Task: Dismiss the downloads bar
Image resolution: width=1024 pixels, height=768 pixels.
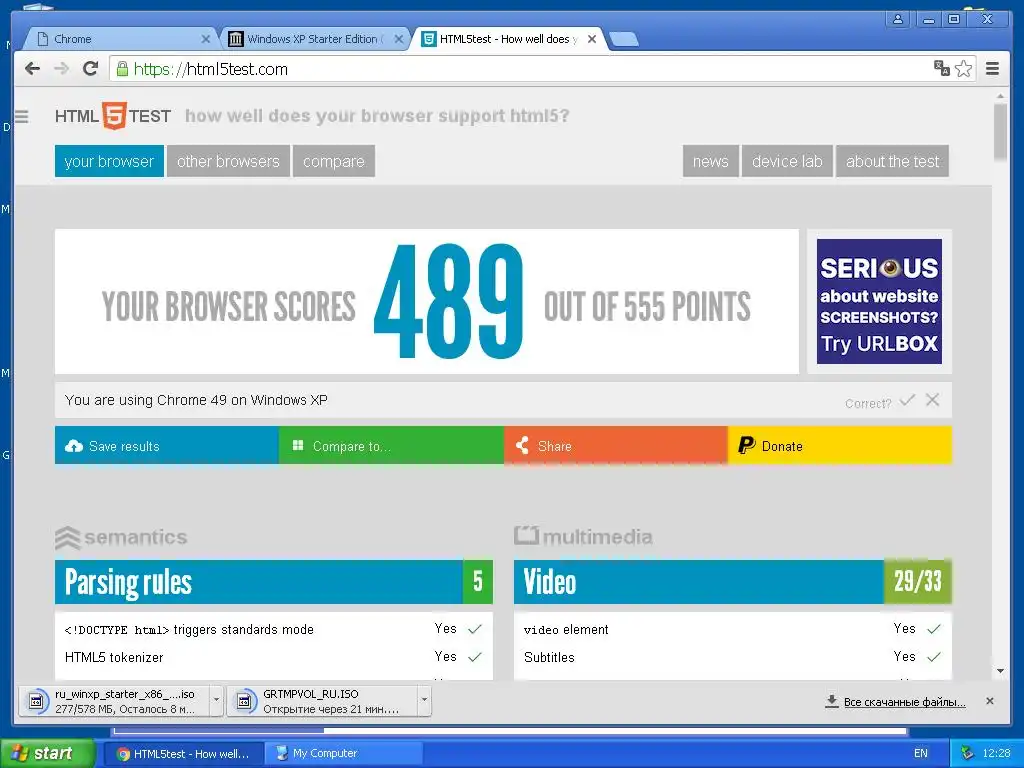Action: (x=989, y=701)
